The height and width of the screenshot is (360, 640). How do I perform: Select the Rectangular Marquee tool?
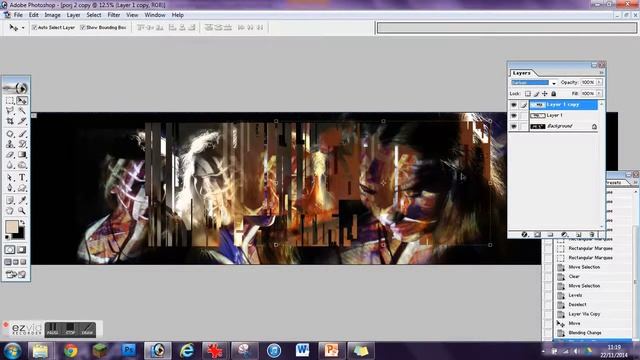(x=10, y=100)
